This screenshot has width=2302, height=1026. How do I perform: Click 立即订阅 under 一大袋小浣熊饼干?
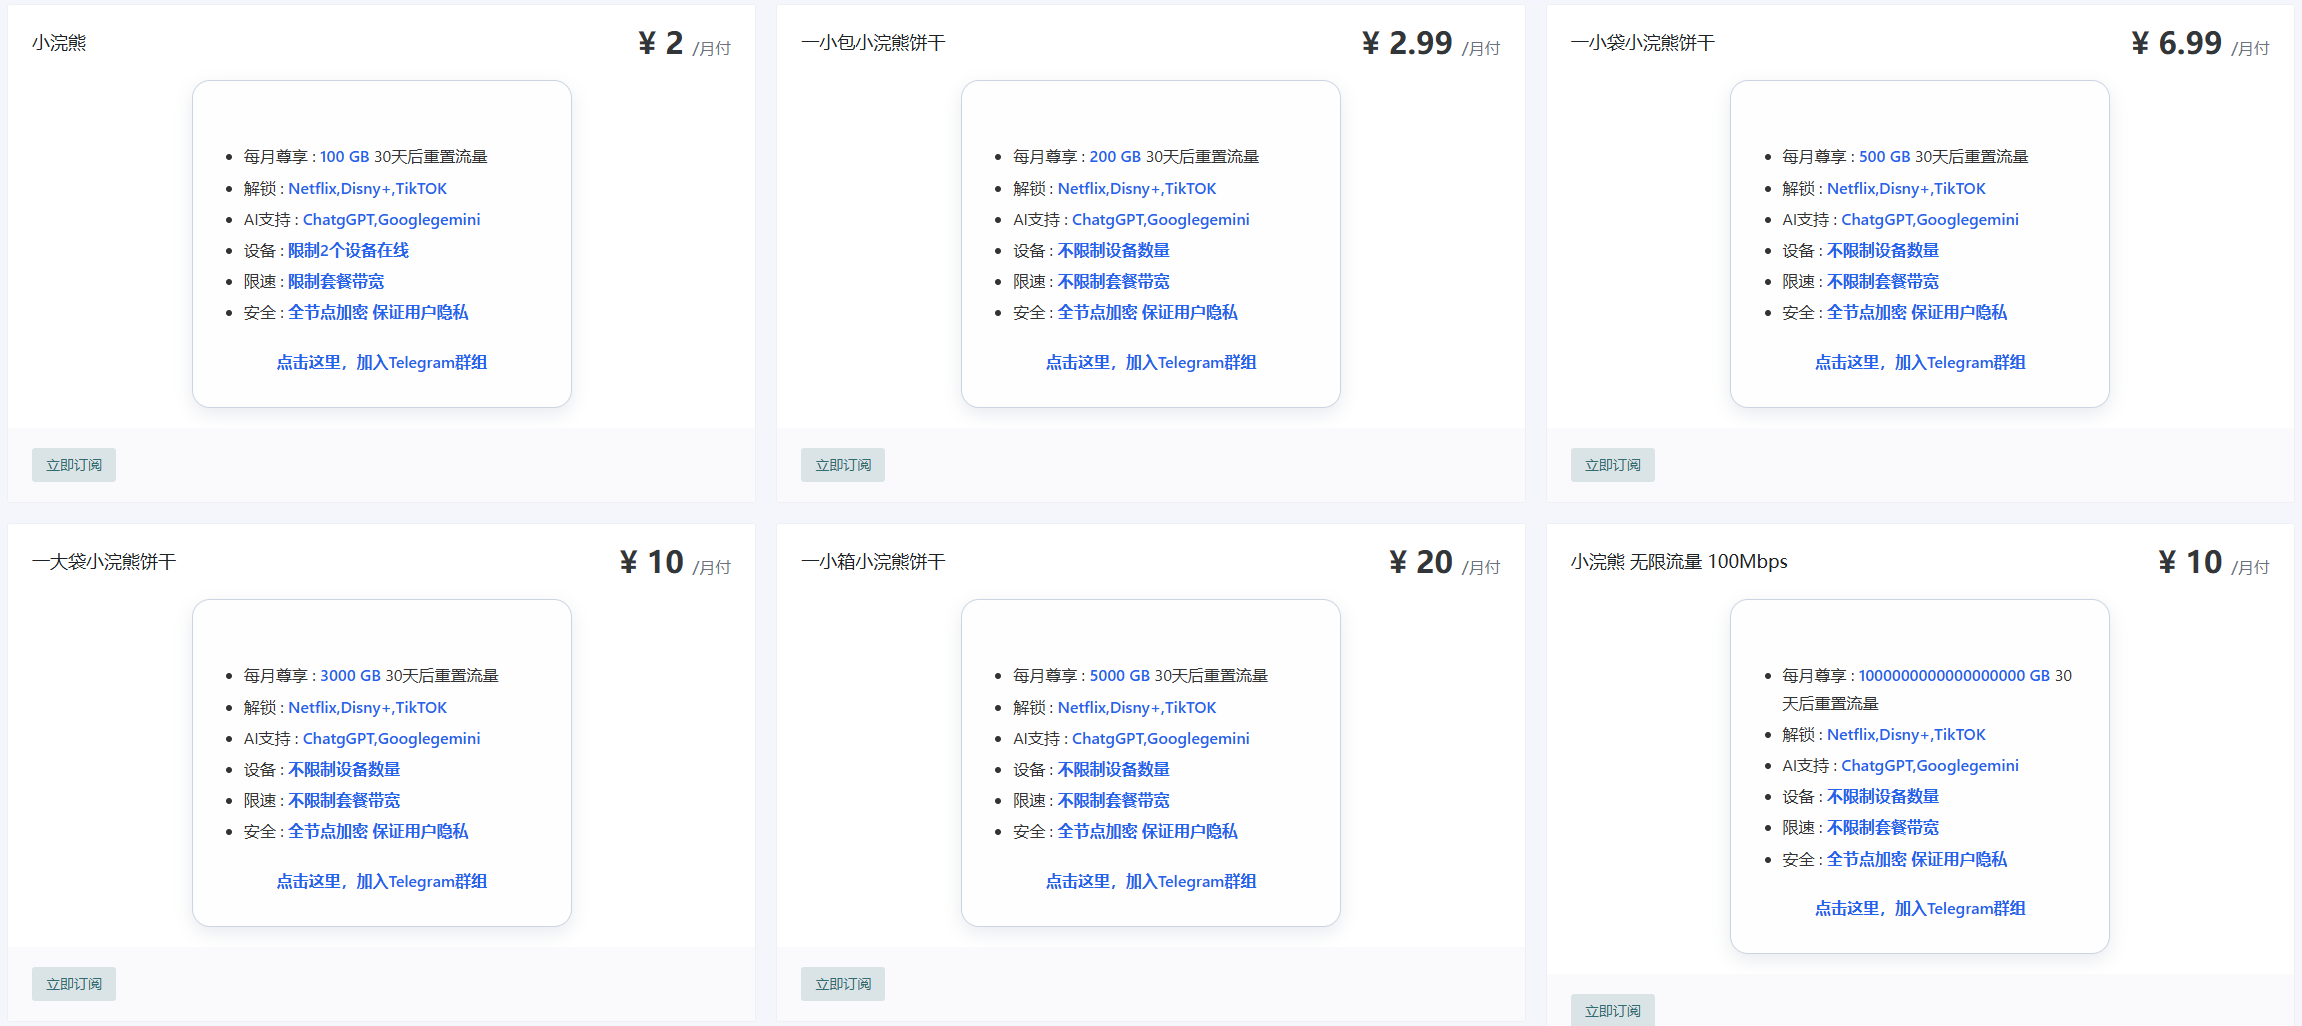tap(74, 984)
